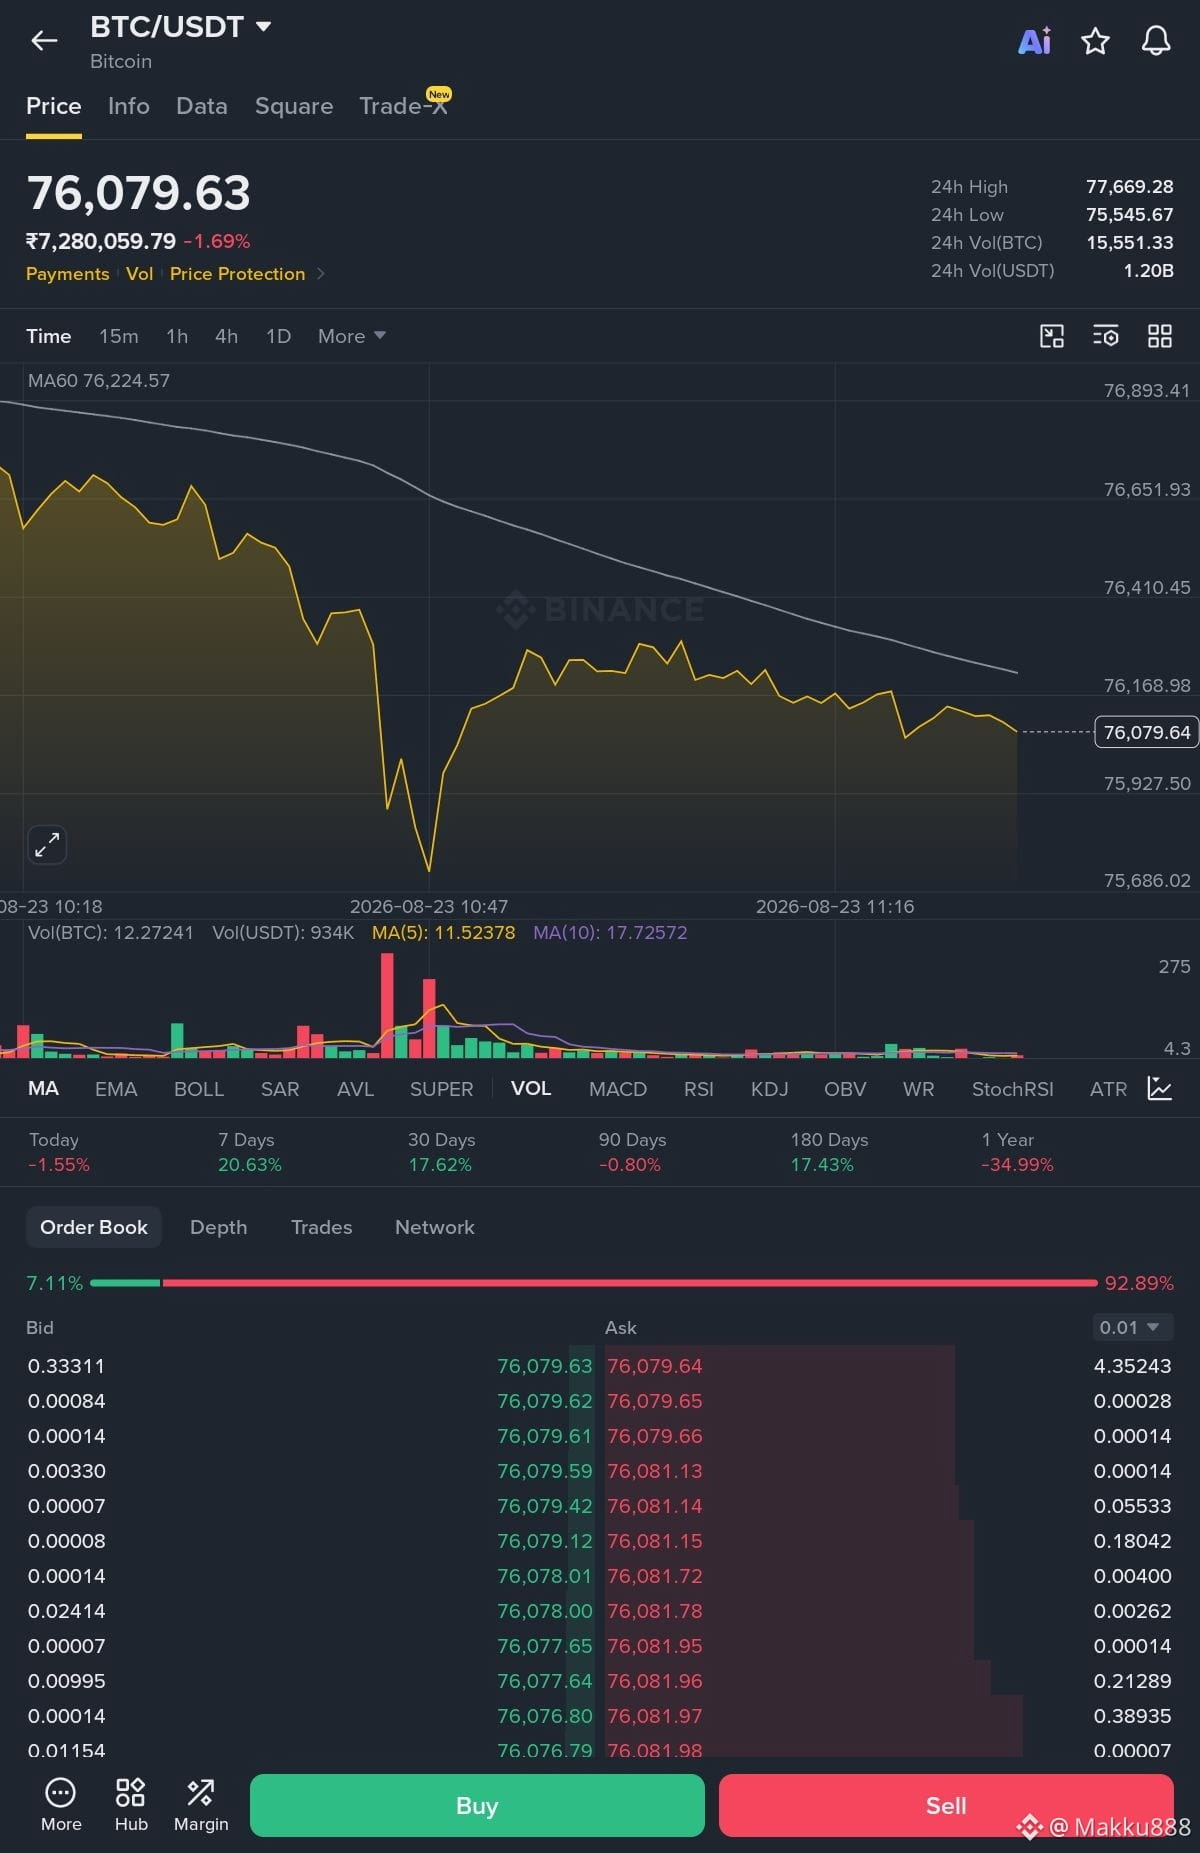The height and width of the screenshot is (1853, 1200).
Task: Select bid price 76,079.63
Action: [x=545, y=1366]
